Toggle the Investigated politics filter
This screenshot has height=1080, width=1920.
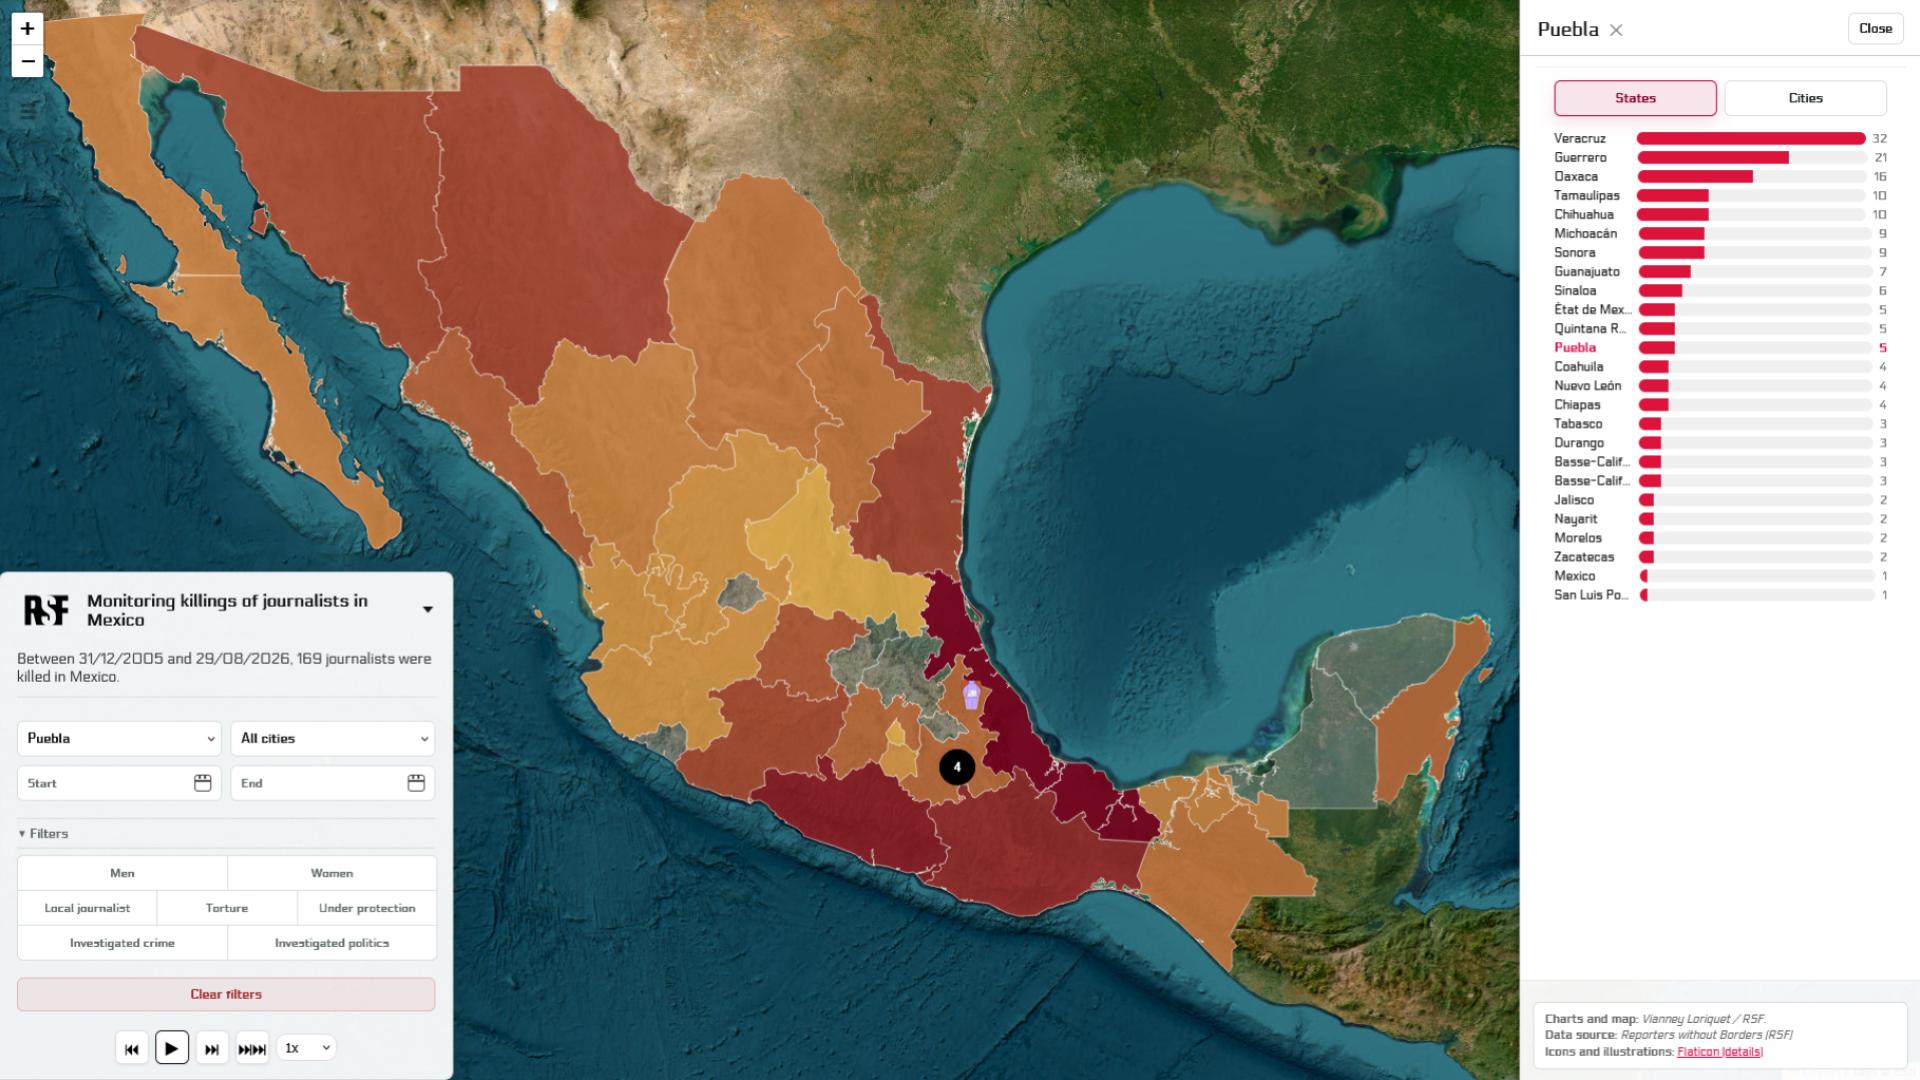coord(332,943)
